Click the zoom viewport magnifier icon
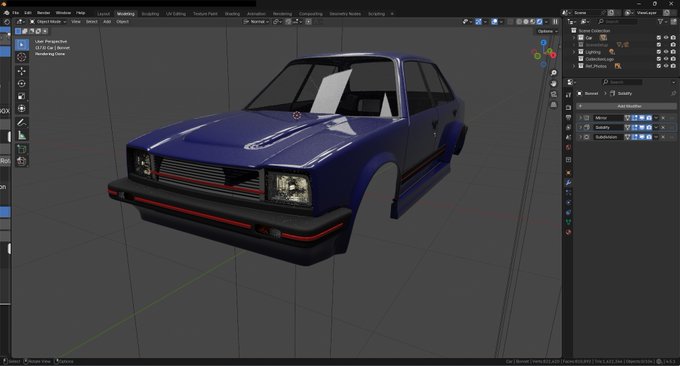680x366 pixels. 554,73
